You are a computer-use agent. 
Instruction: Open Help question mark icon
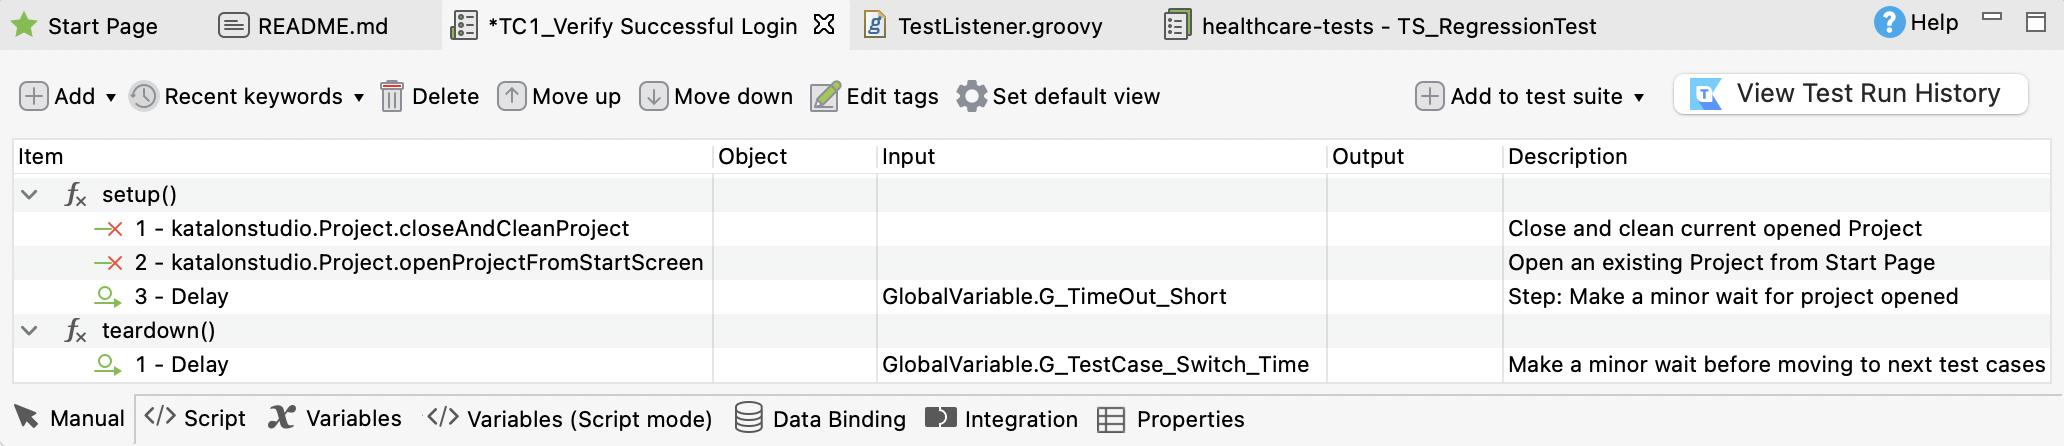coord(1888,23)
